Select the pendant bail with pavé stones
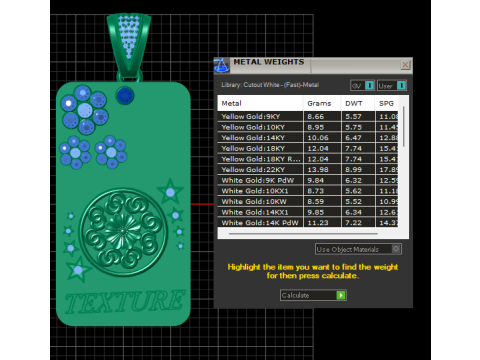Viewport: 480px width, 360px height. coord(129,45)
